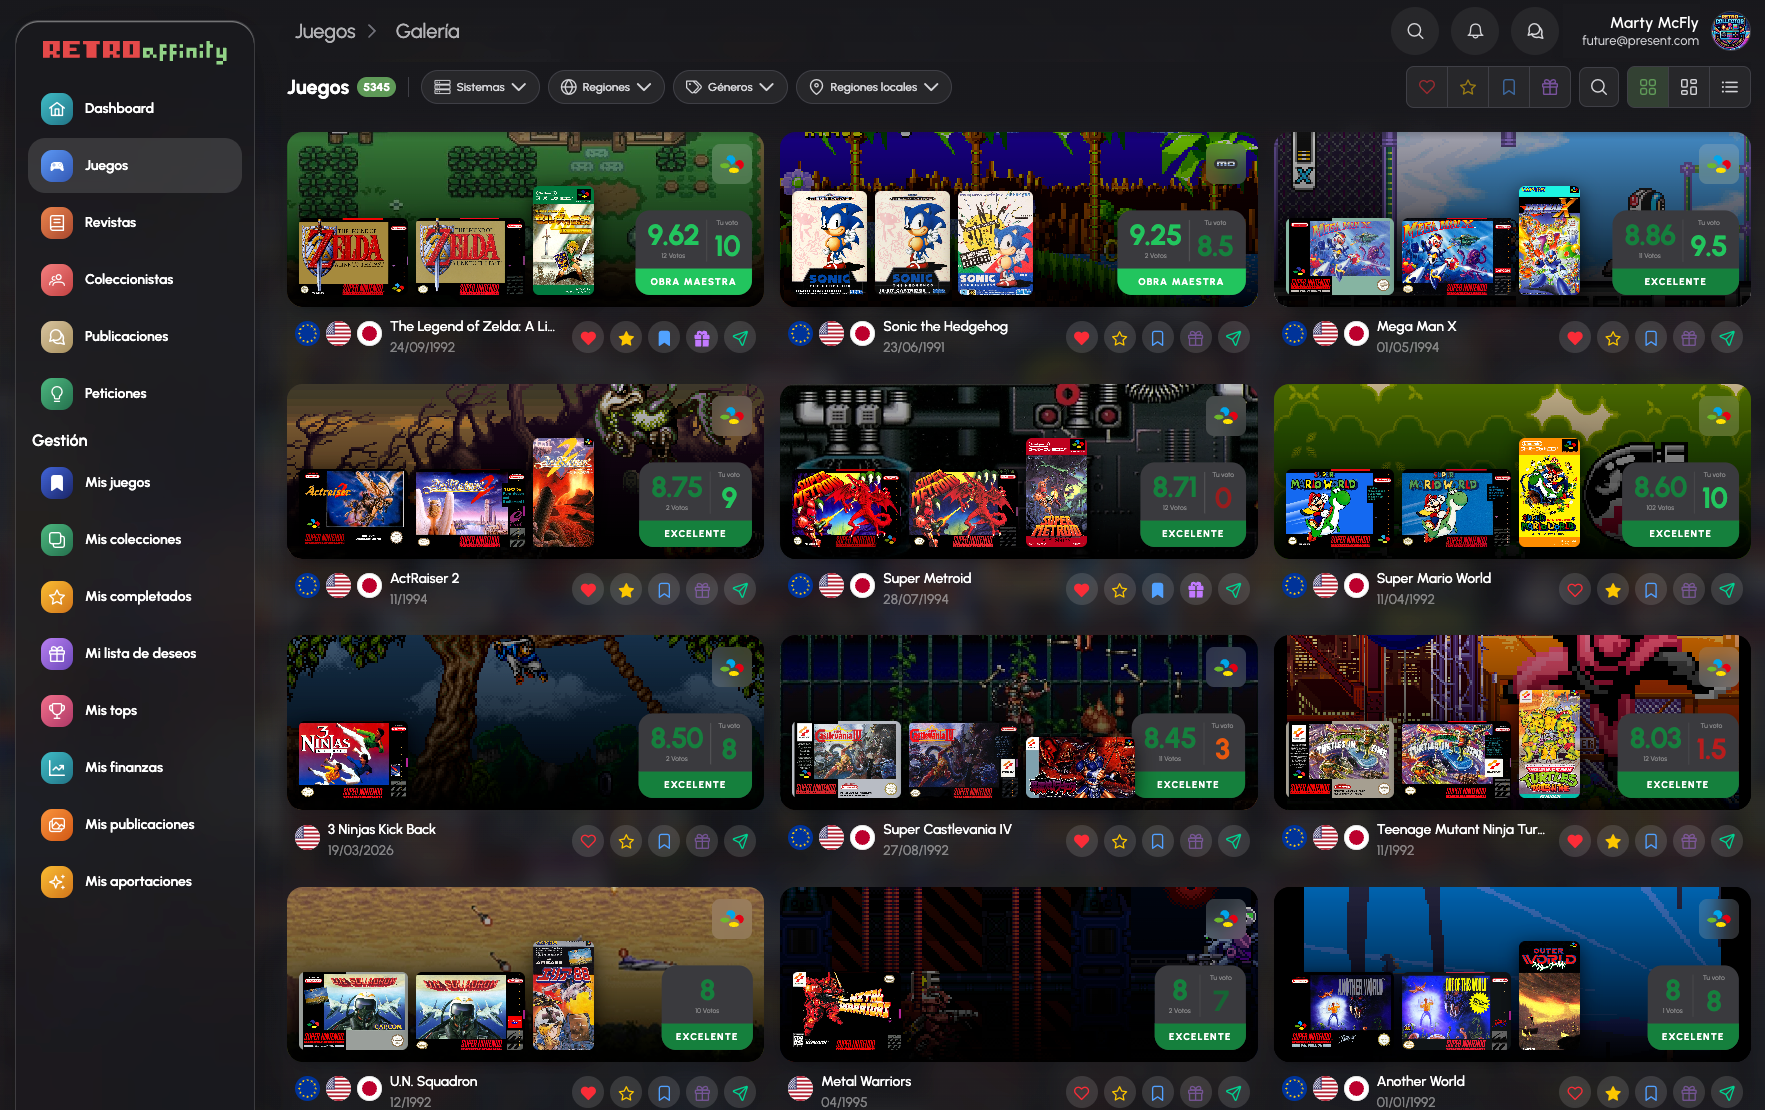
Task: Expand the Sistemas dropdown
Action: tap(480, 87)
